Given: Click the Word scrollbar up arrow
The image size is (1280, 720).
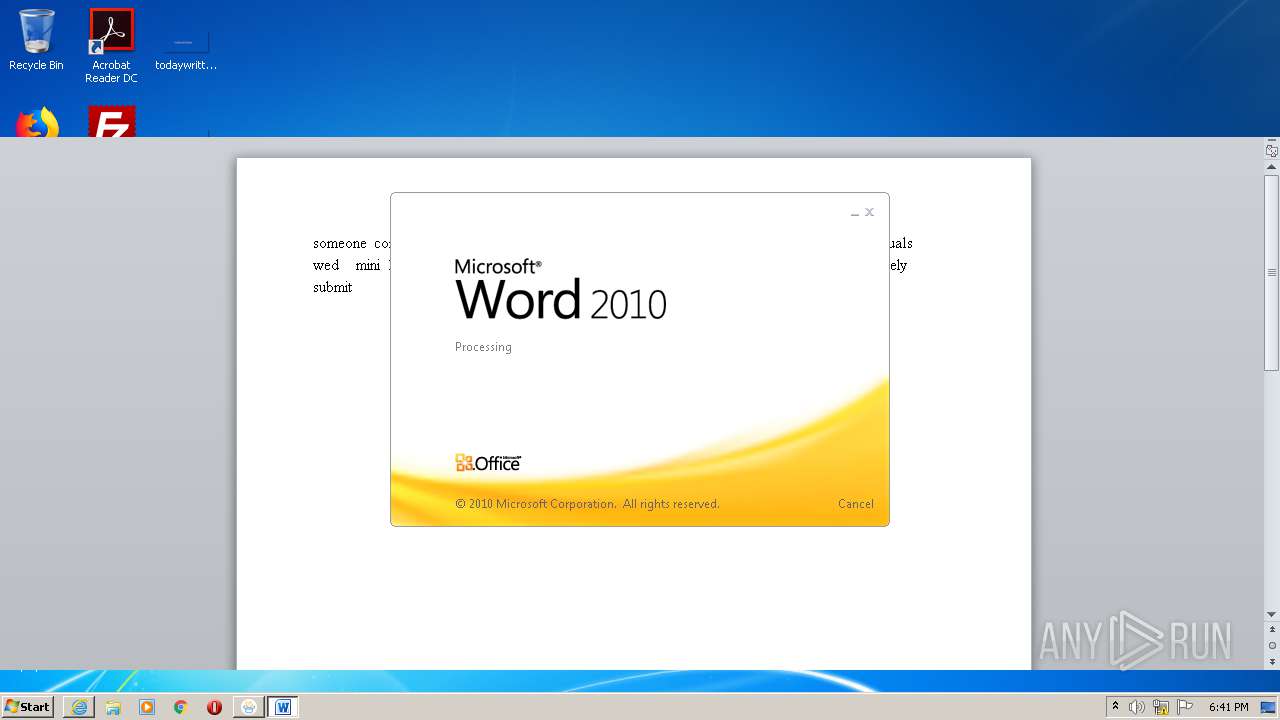Looking at the screenshot, I should click(1272, 166).
